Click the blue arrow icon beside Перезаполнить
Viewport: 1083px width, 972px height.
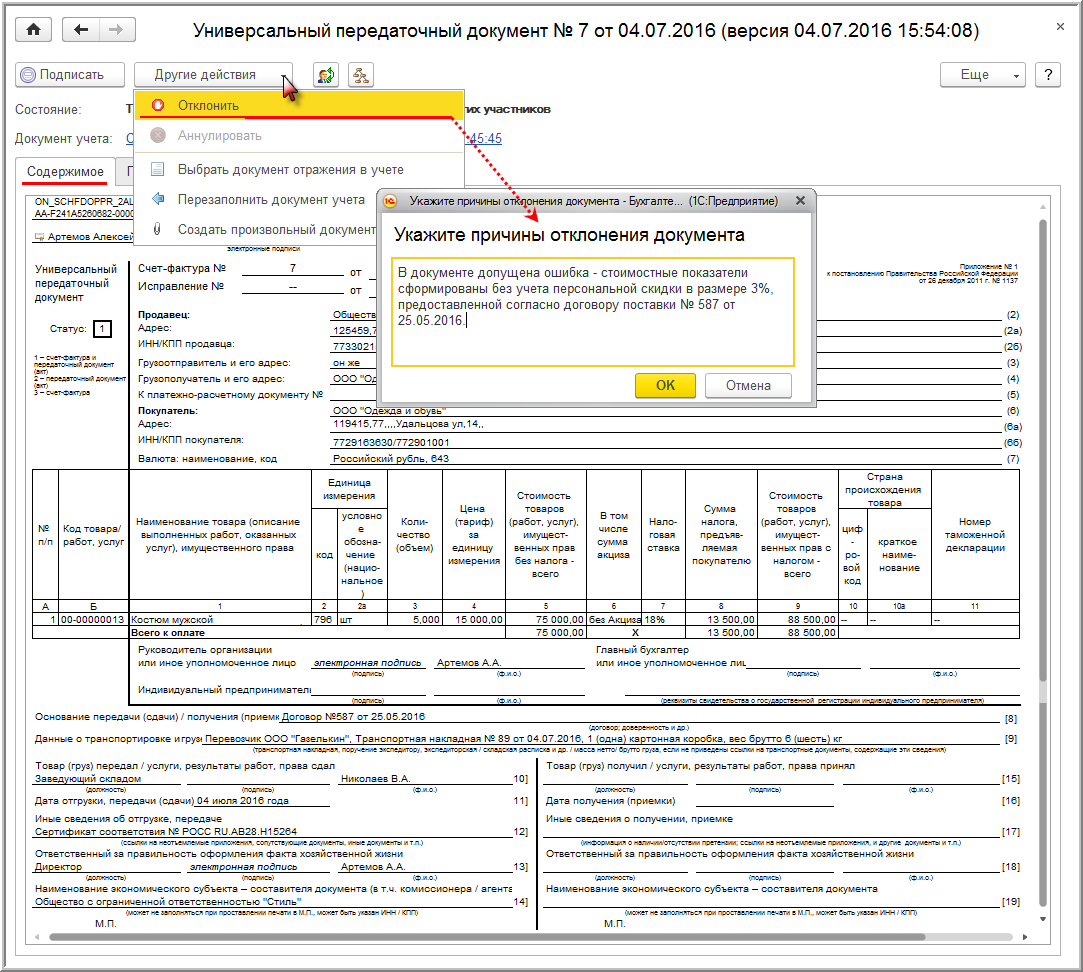pos(158,199)
